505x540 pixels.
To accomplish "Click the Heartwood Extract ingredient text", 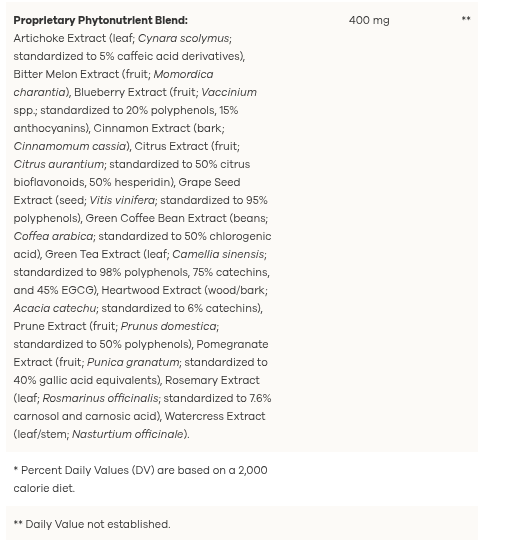I will (x=151, y=290).
